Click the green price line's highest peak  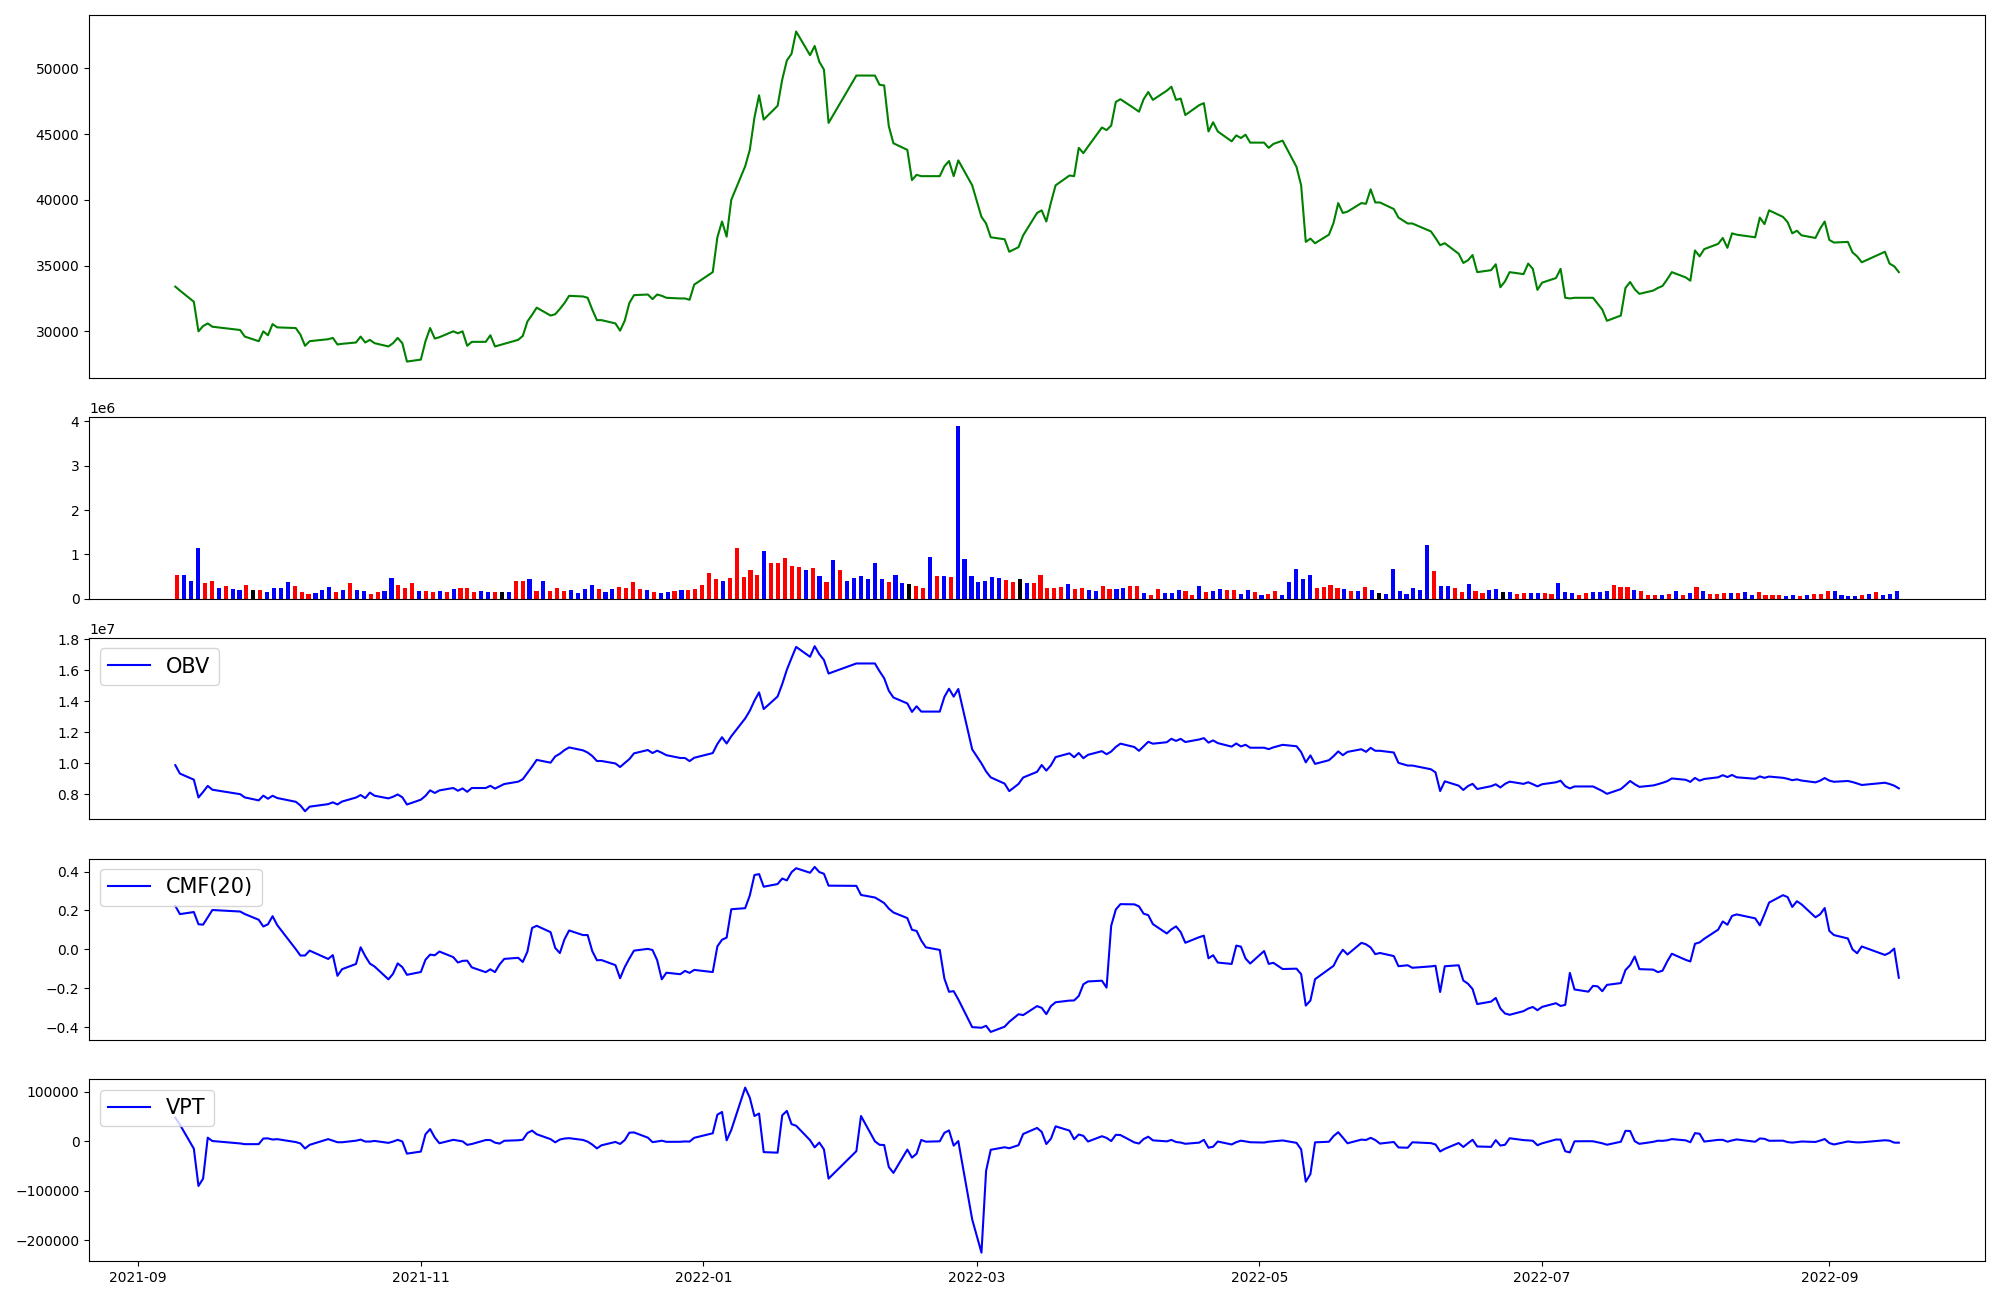(796, 32)
